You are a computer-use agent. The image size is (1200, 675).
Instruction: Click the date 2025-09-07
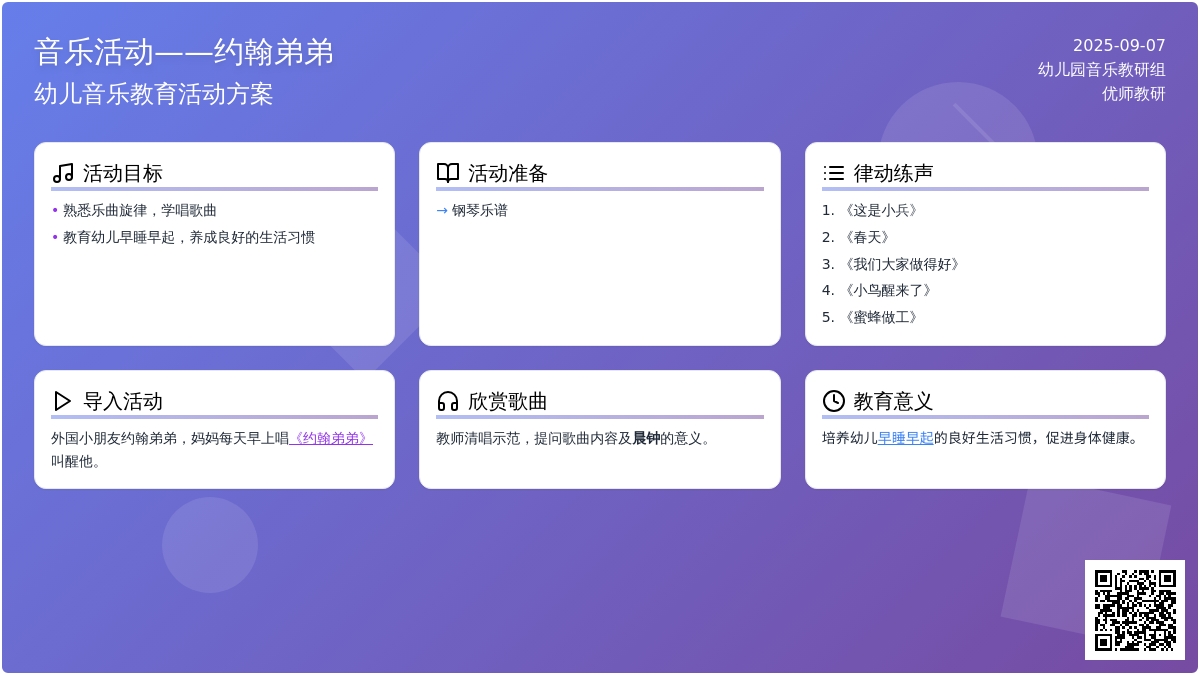pyautogui.click(x=1119, y=45)
